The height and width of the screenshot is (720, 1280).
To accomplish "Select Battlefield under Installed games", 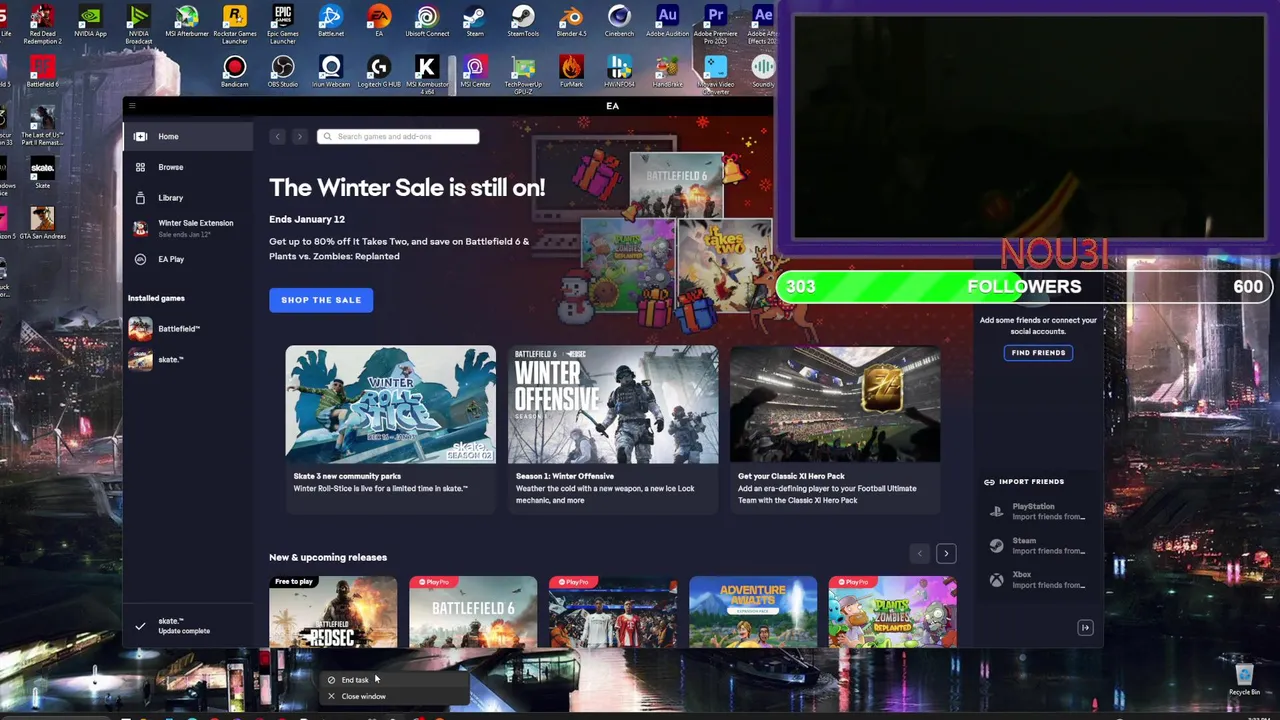I will pyautogui.click(x=188, y=329).
